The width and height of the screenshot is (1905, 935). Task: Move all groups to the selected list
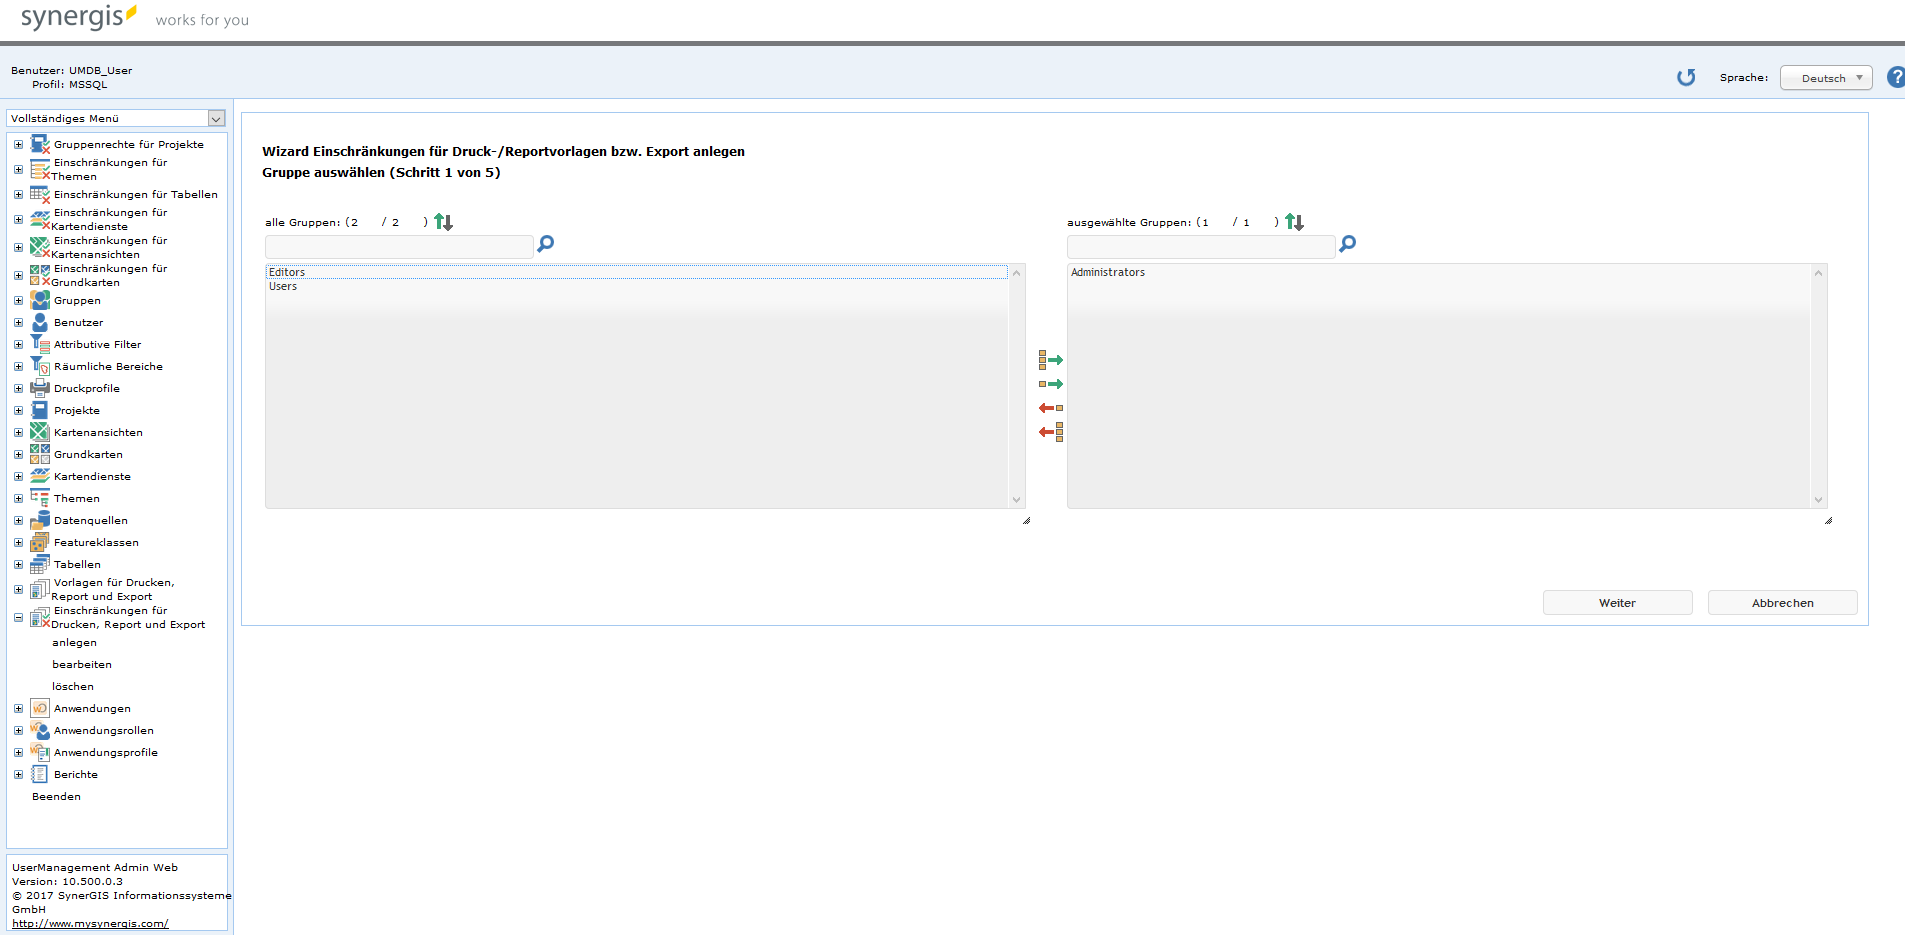(x=1050, y=360)
